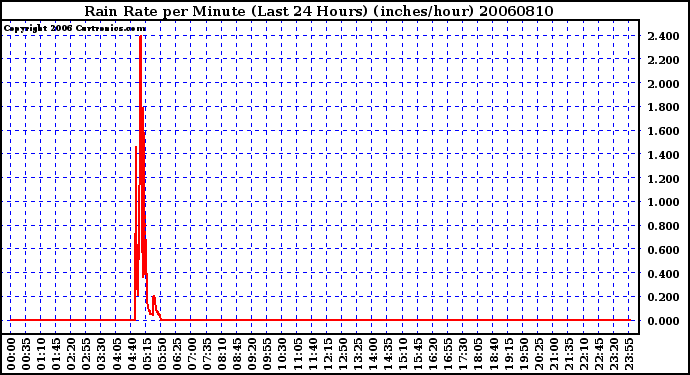Click the small red bump near 05:30
Screen dimensions: 690x375
154,299
